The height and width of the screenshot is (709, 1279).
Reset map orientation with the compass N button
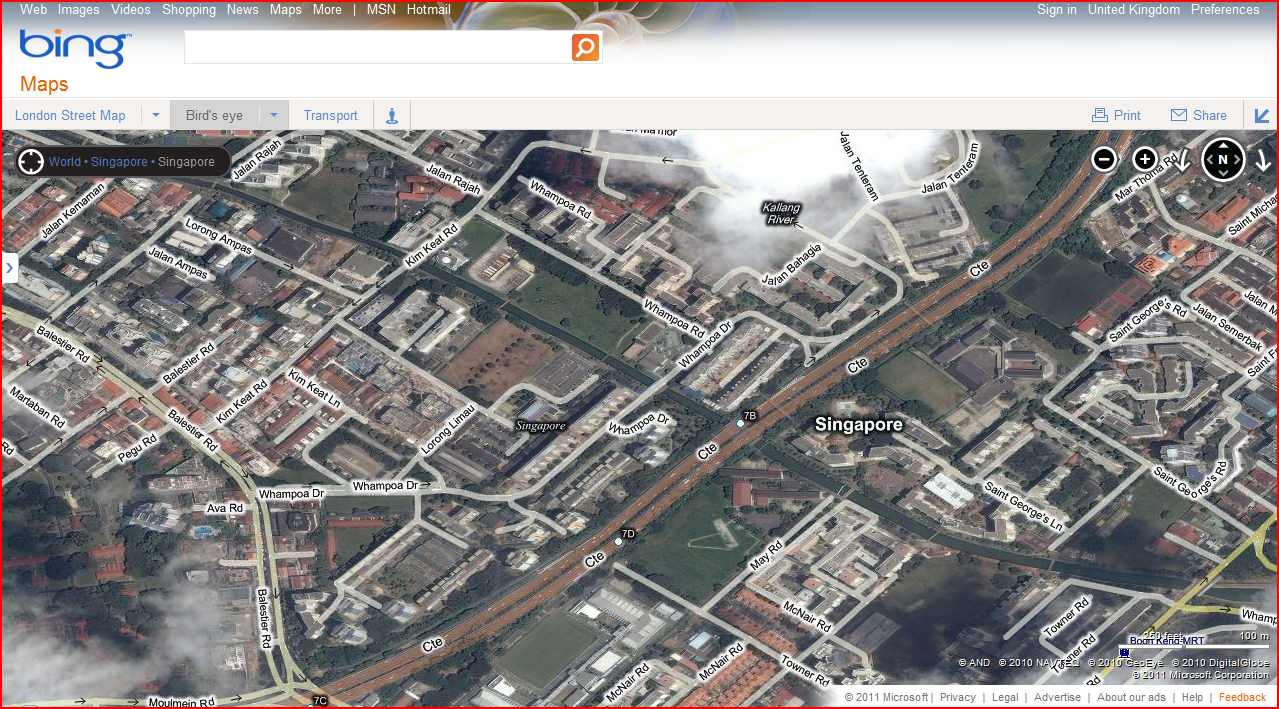pos(1223,159)
